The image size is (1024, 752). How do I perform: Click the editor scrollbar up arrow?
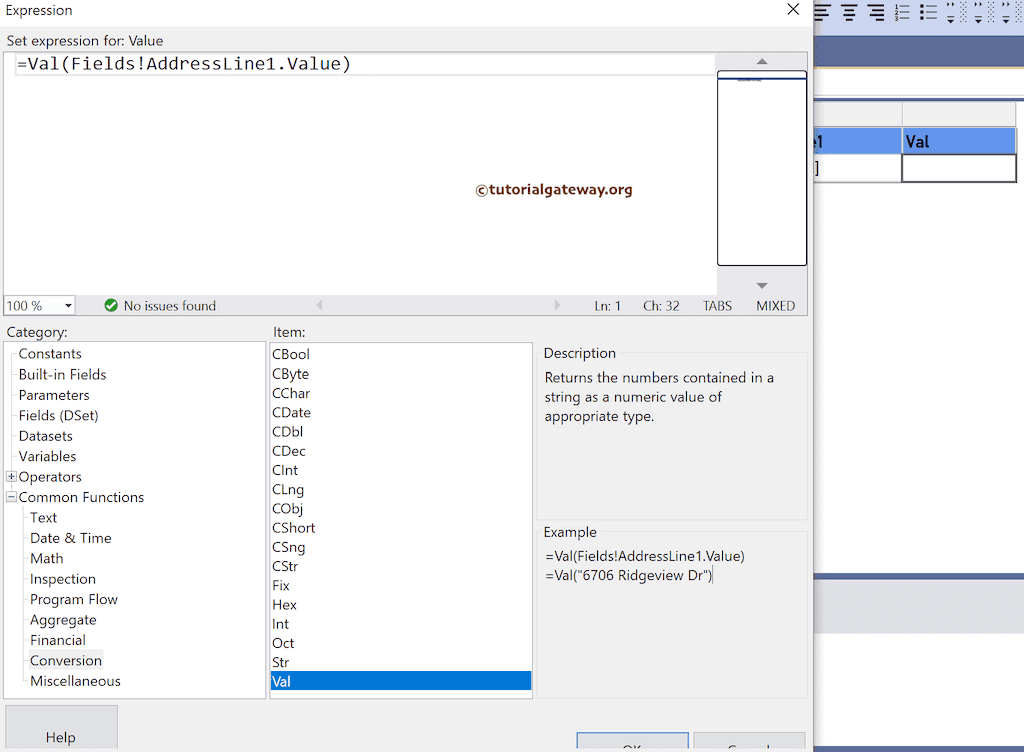(761, 61)
